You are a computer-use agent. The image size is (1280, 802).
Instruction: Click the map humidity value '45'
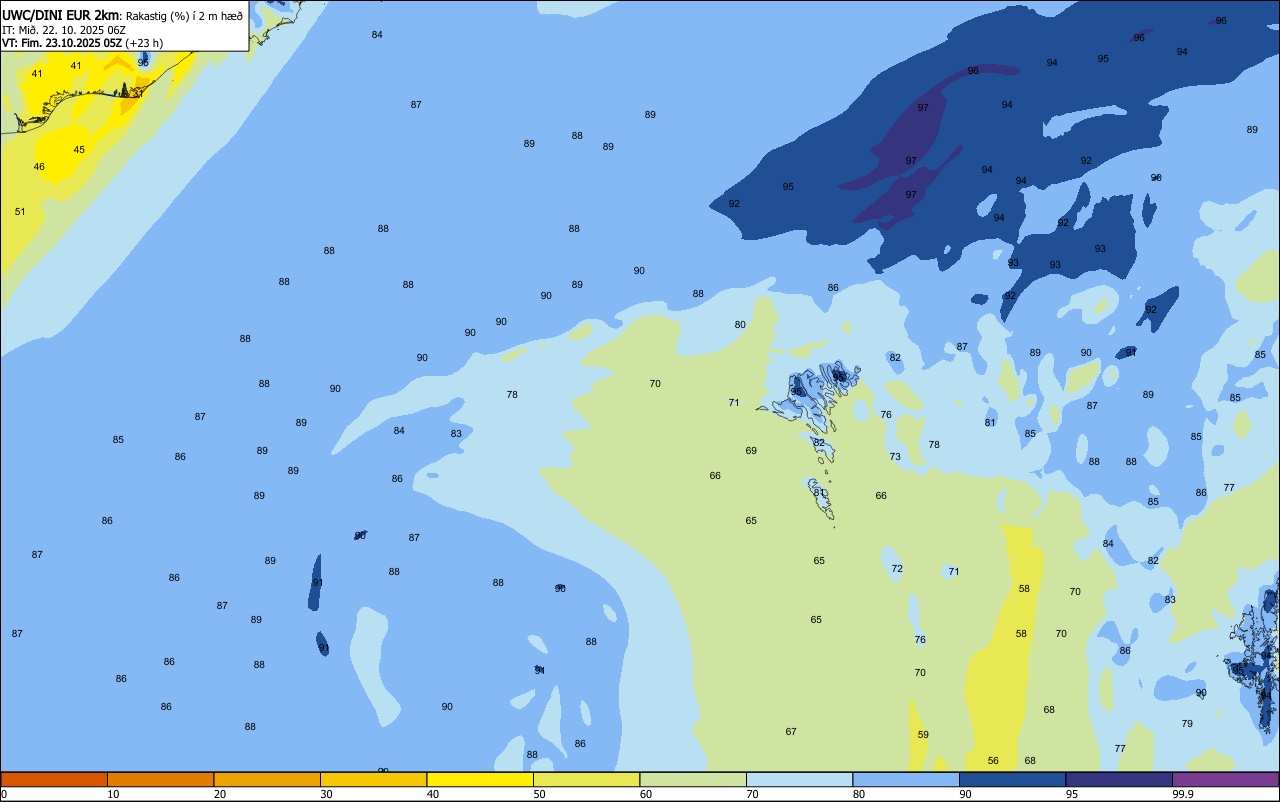coord(79,150)
